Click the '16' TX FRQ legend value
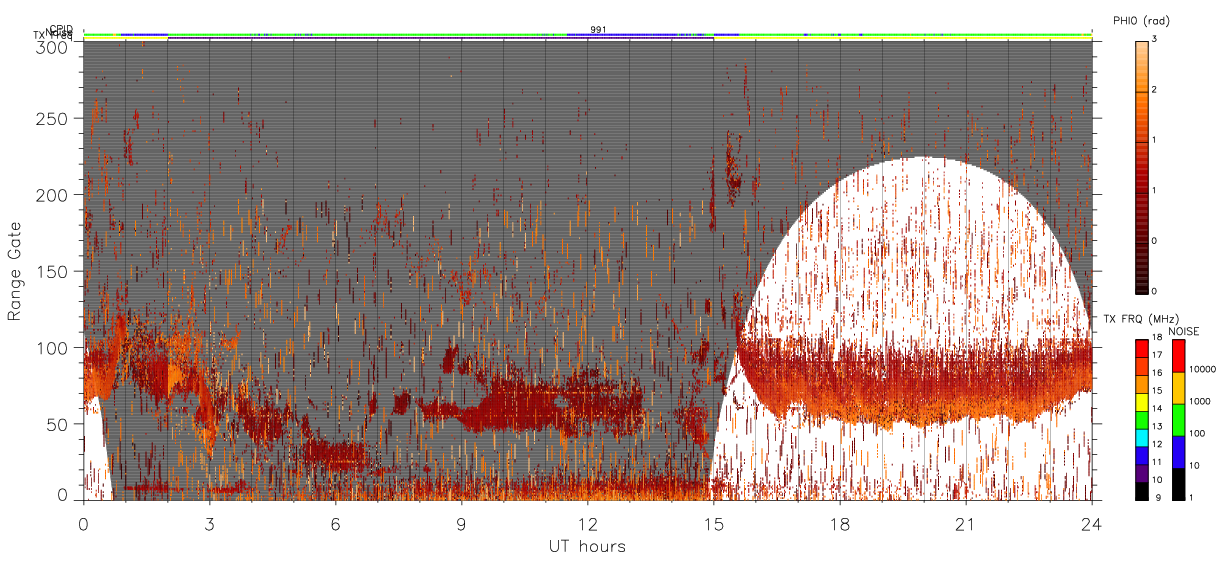 1157,373
